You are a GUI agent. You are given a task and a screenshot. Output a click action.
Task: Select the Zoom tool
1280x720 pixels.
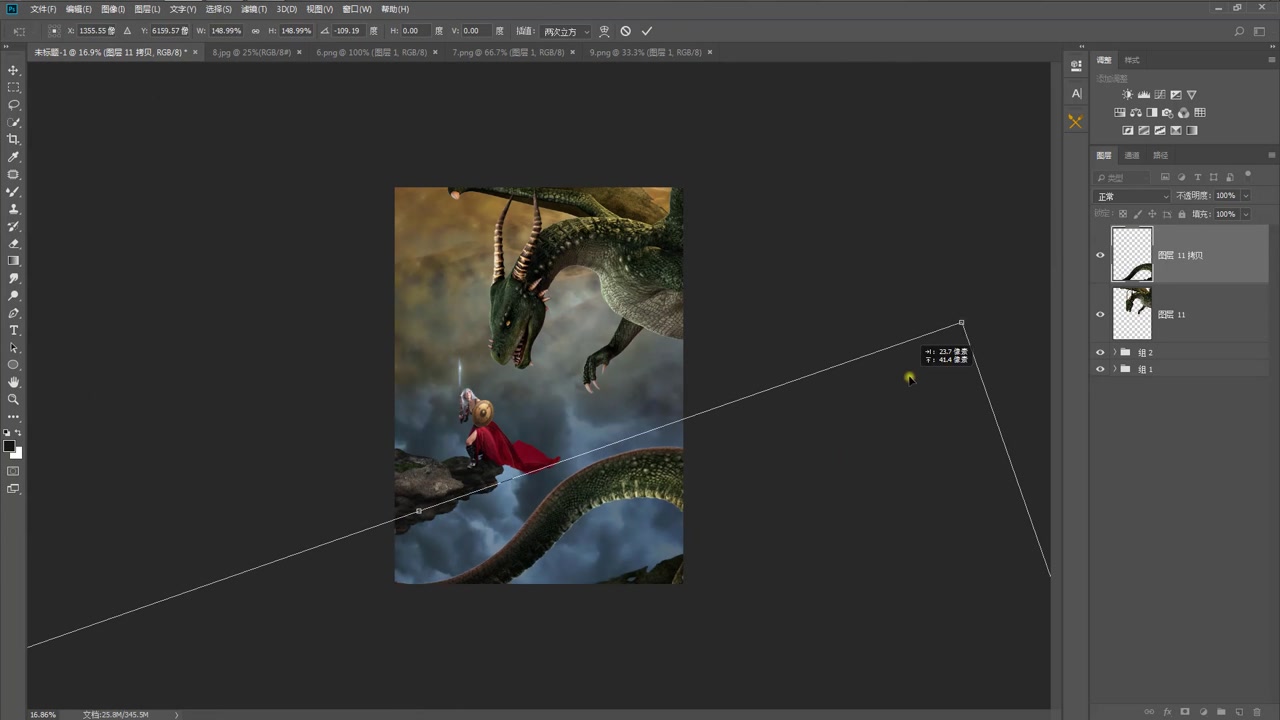point(14,399)
